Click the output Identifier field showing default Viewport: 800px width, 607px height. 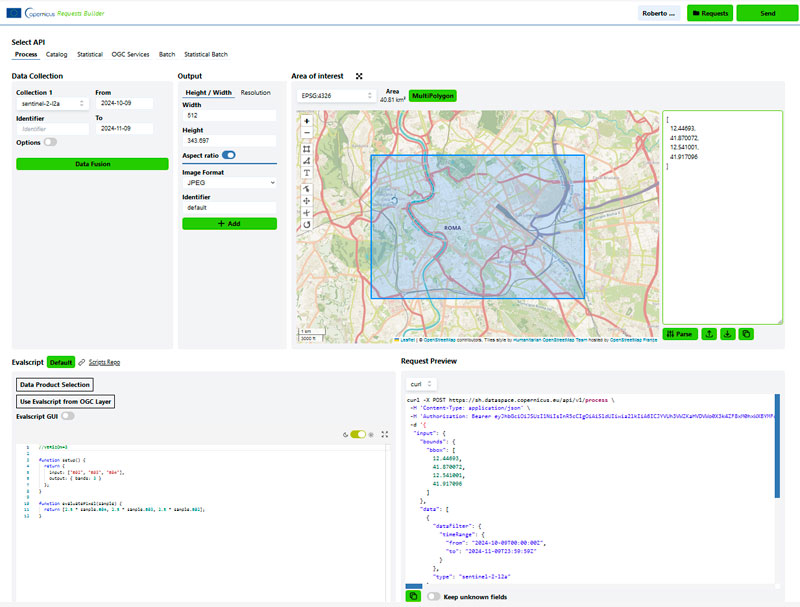230,208
